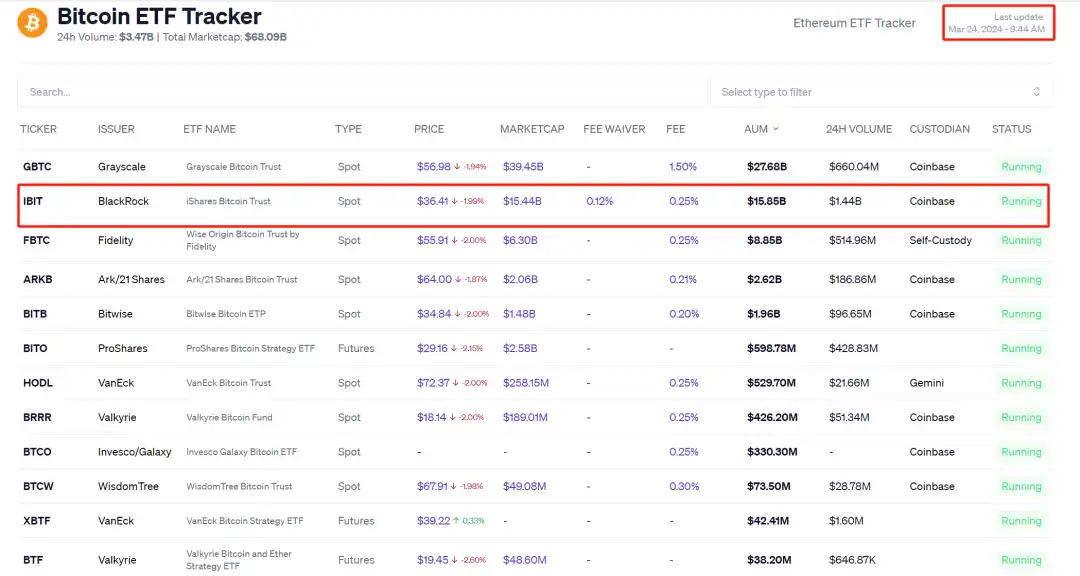Click the PRICE column header
The height and width of the screenshot is (576, 1080).
tap(429, 129)
